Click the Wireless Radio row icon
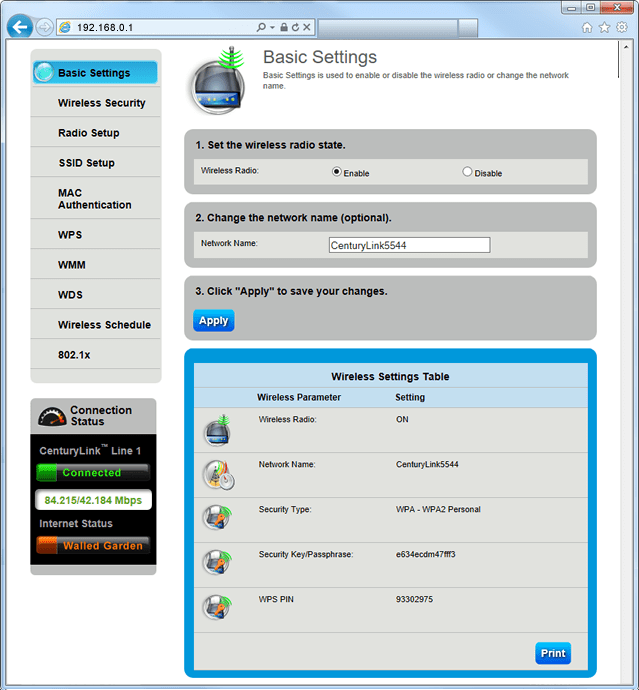 [217, 430]
